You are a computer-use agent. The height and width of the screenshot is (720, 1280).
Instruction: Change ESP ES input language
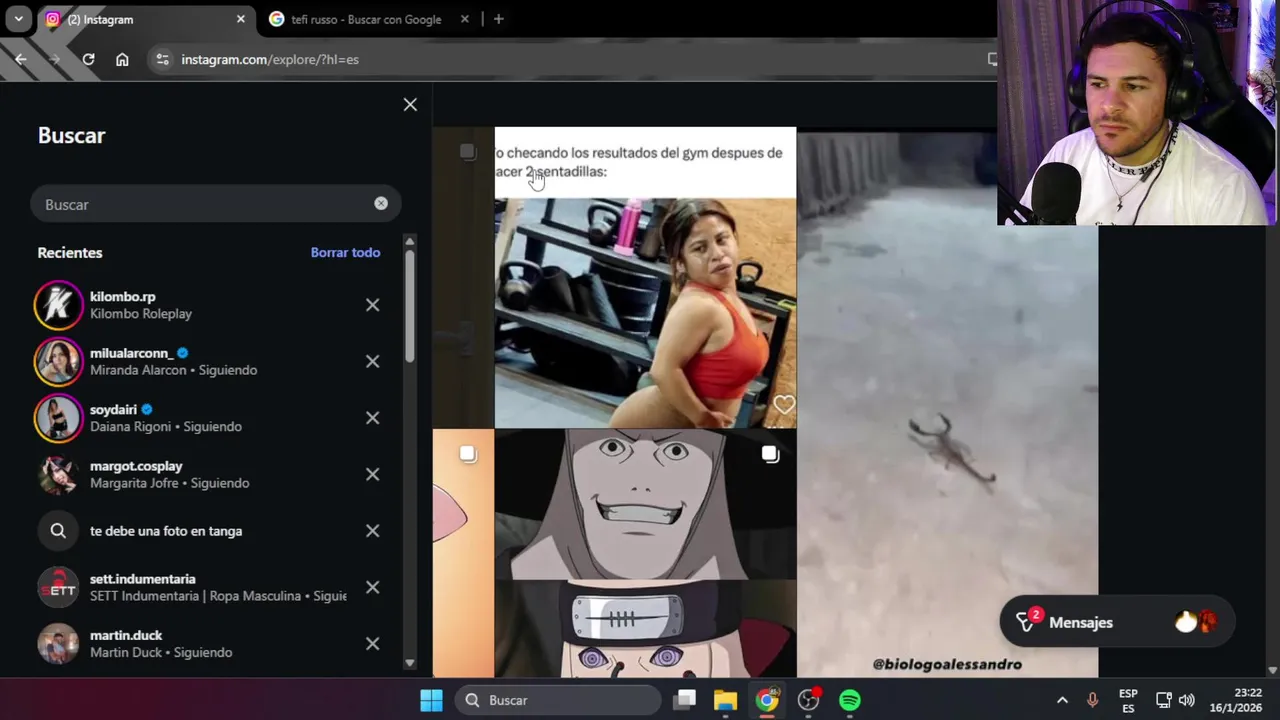(1128, 700)
